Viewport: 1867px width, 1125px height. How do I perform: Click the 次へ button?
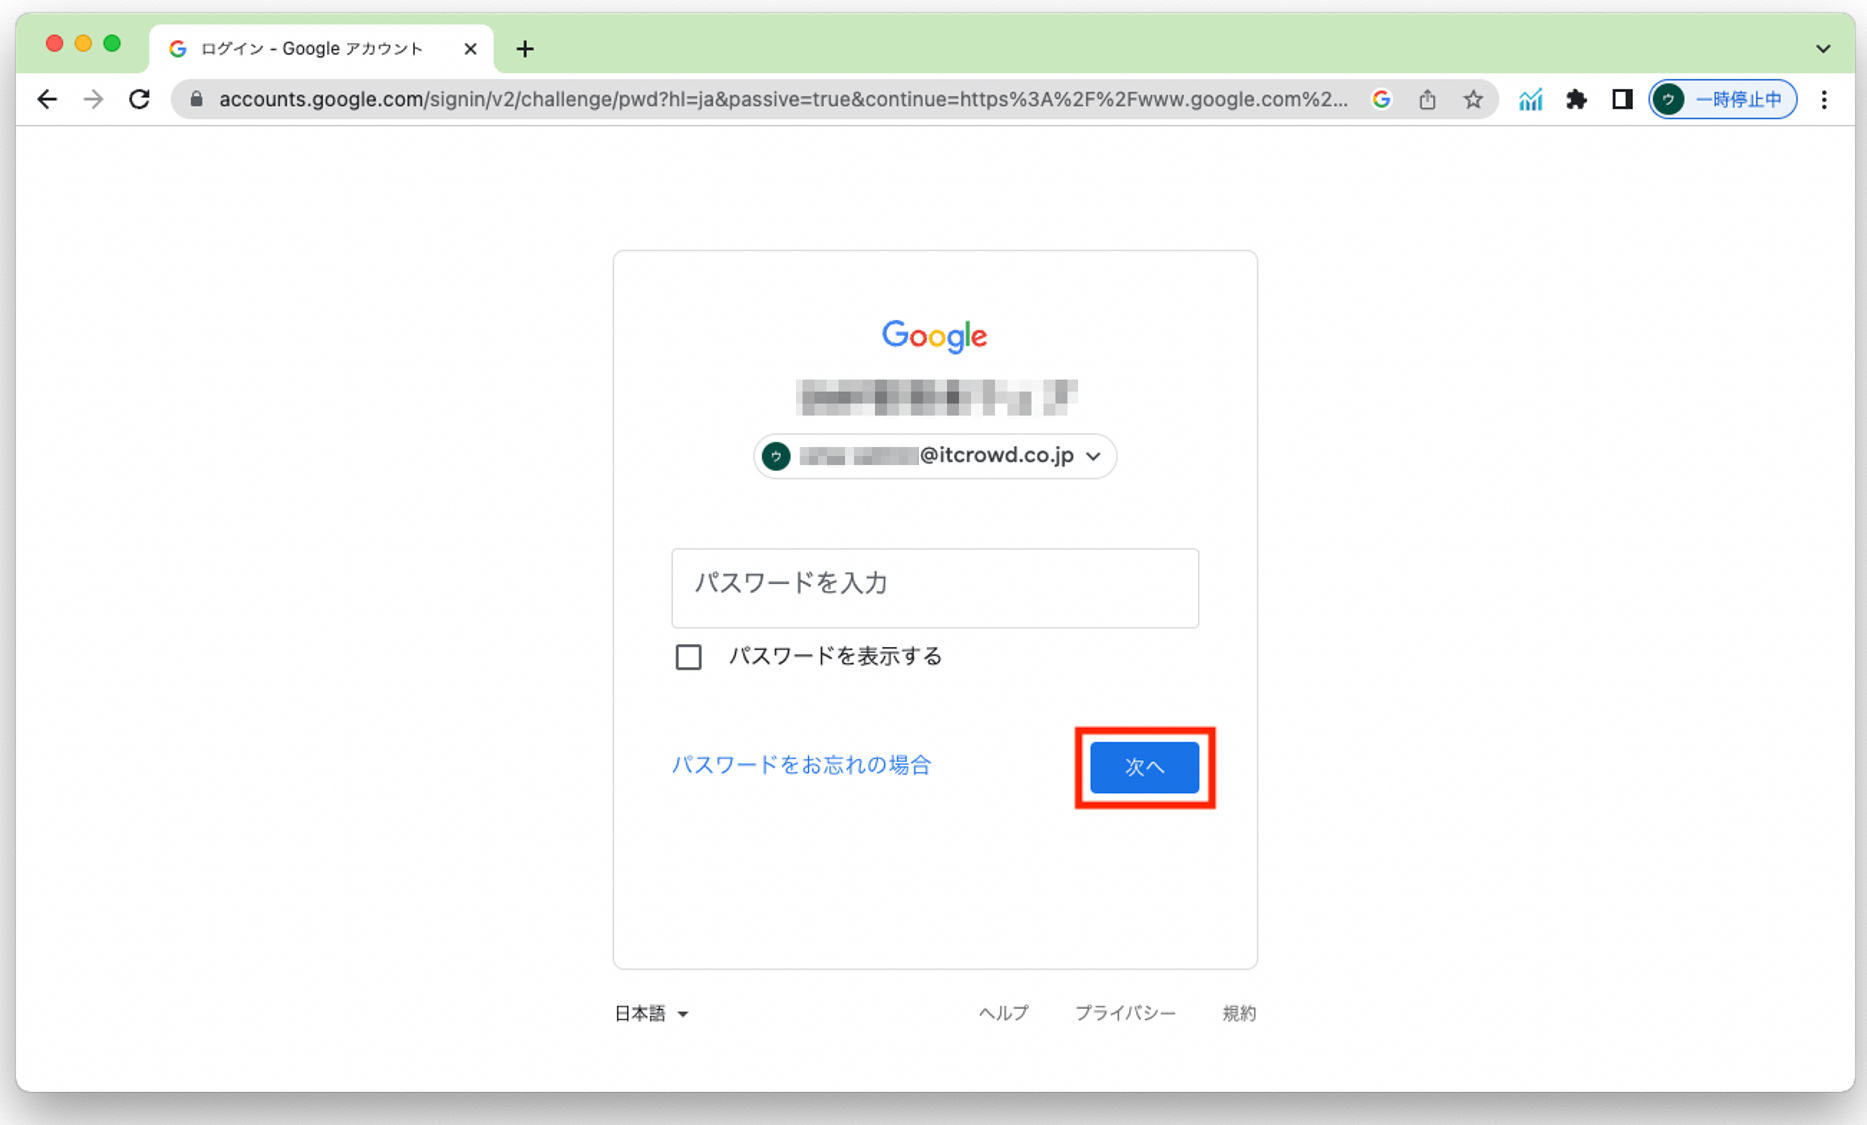click(x=1144, y=767)
